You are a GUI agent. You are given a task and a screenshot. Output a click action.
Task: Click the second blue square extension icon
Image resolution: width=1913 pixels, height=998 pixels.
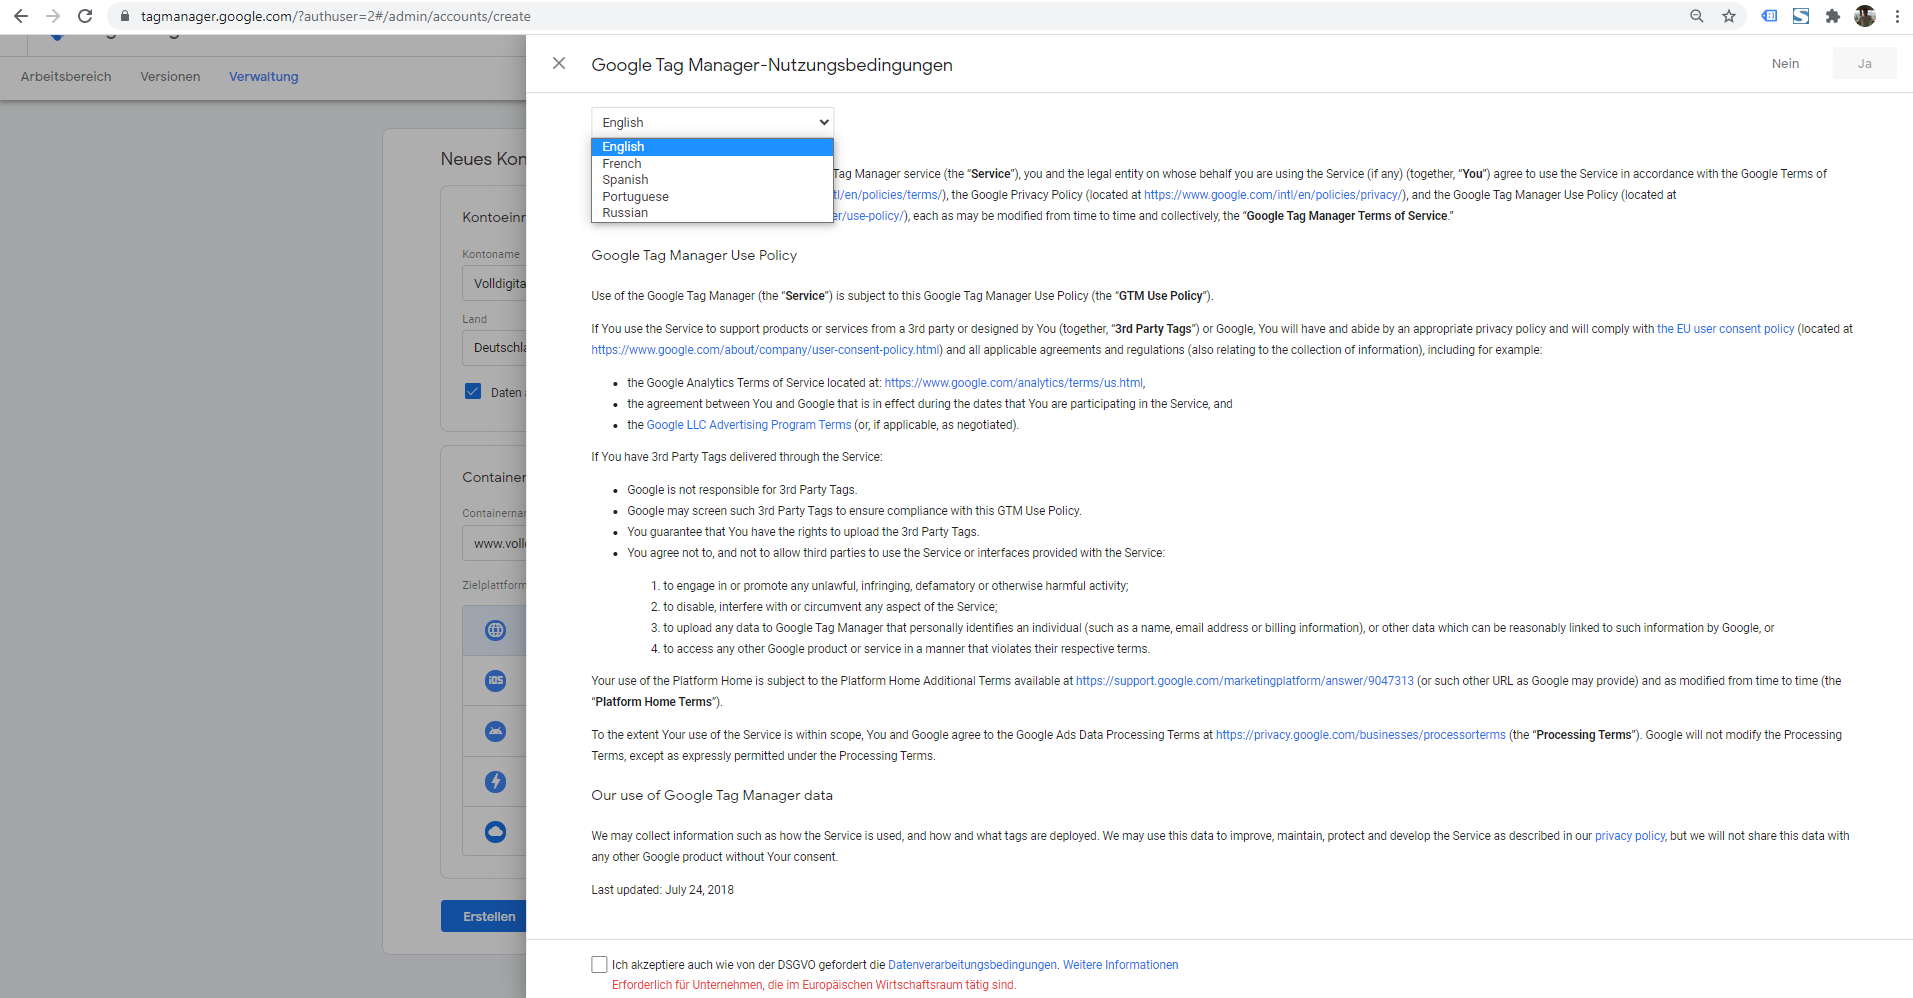pos(1801,16)
